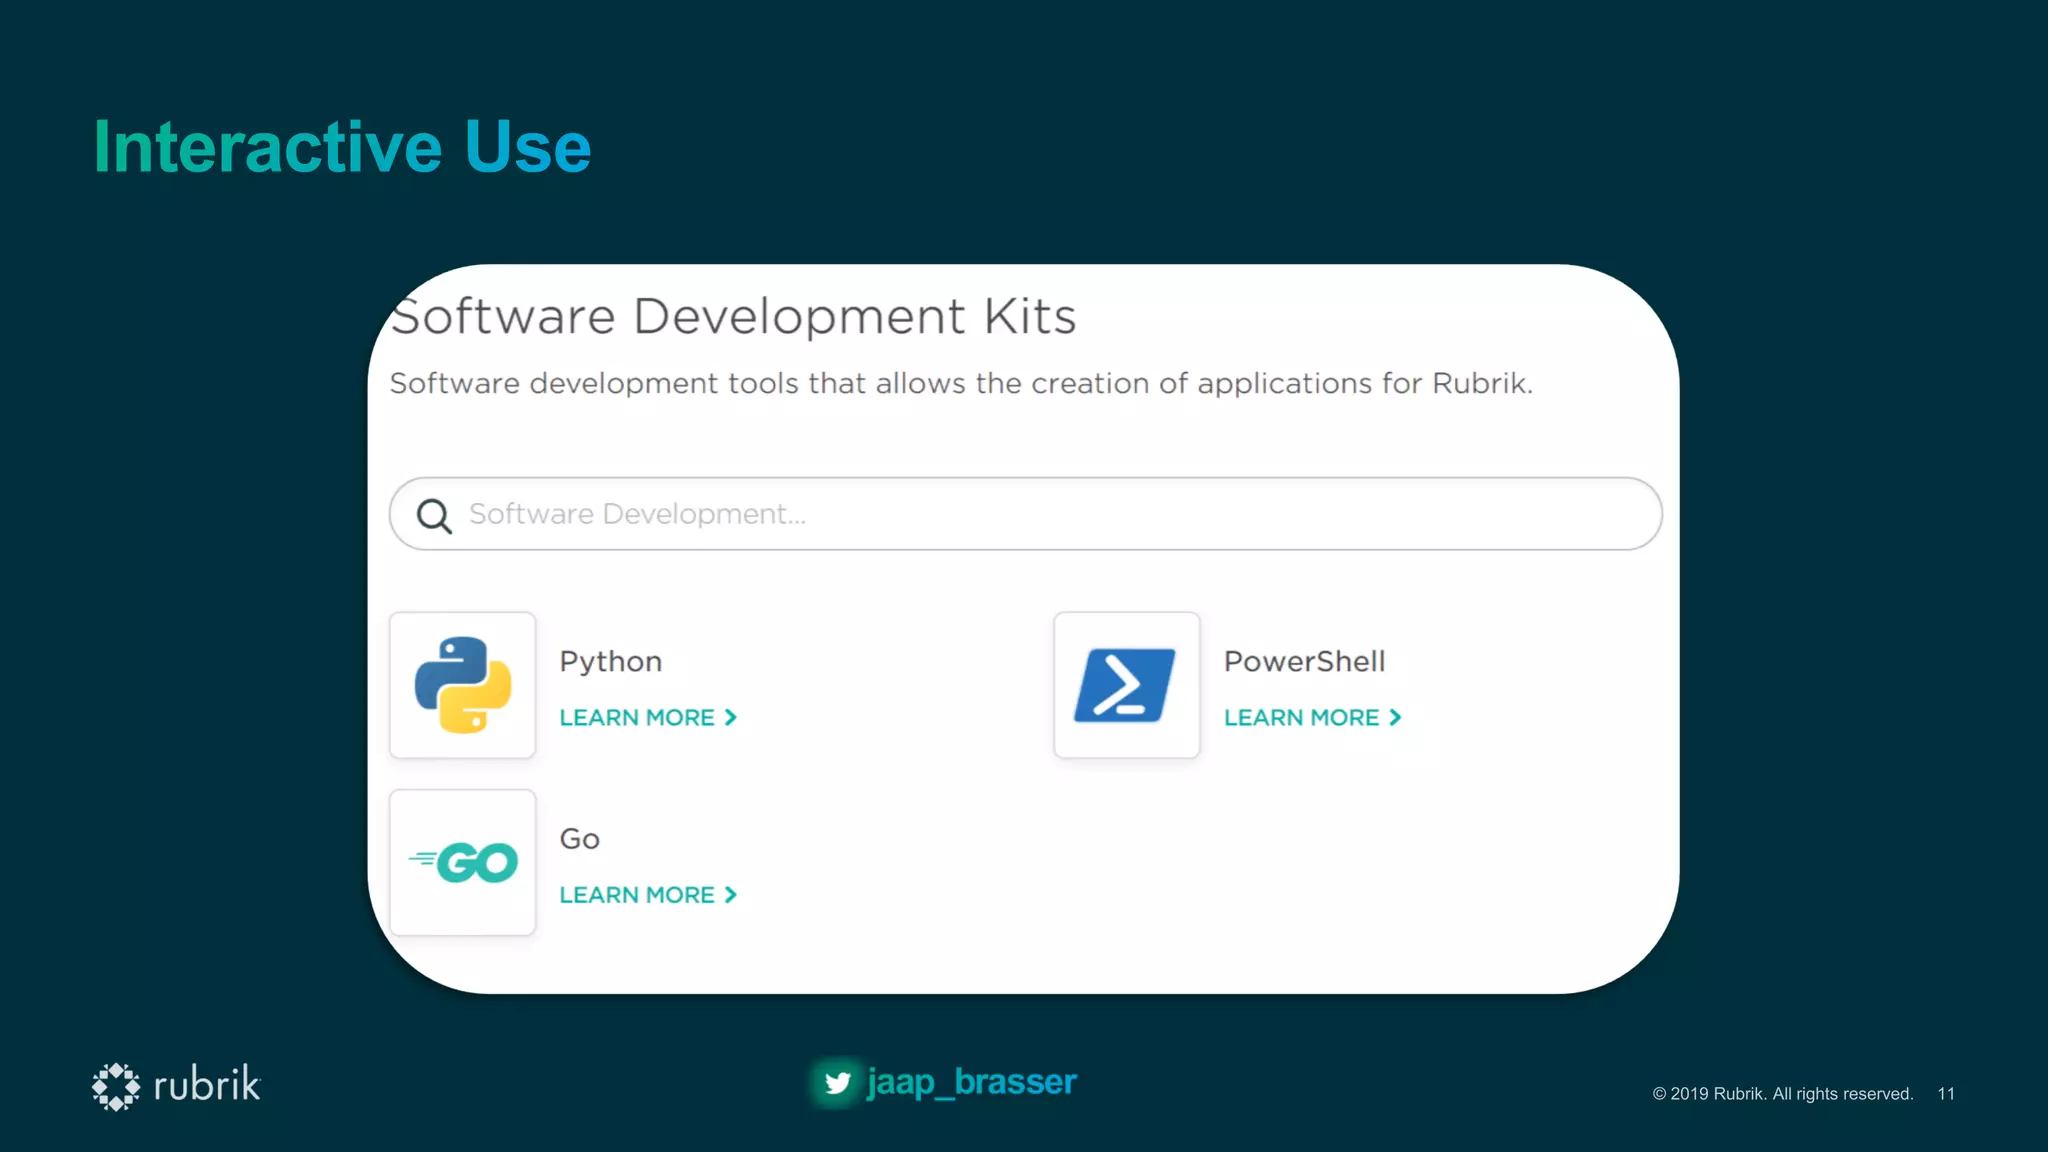Image resolution: width=2048 pixels, height=1152 pixels.
Task: Click the chevron next to Python Learn More
Action: [731, 718]
